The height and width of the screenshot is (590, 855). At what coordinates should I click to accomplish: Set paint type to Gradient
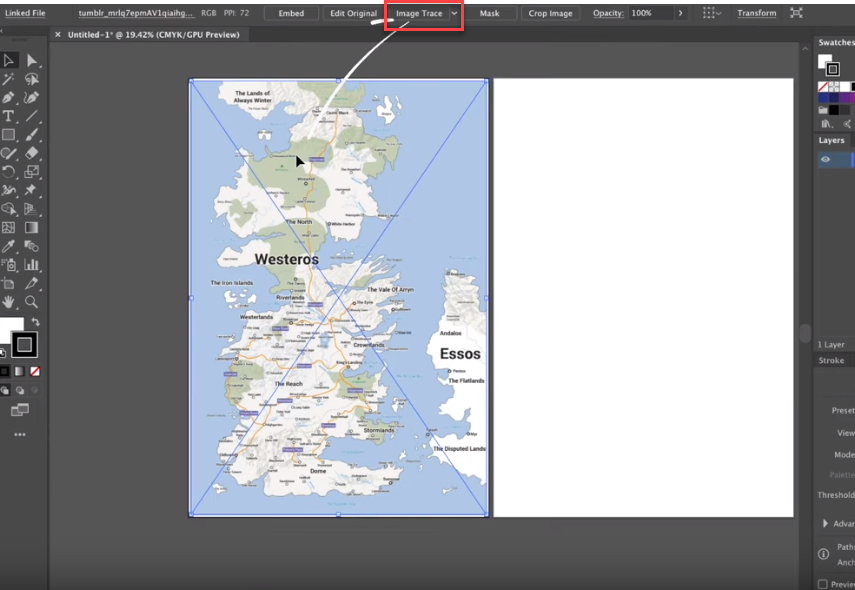[x=20, y=371]
